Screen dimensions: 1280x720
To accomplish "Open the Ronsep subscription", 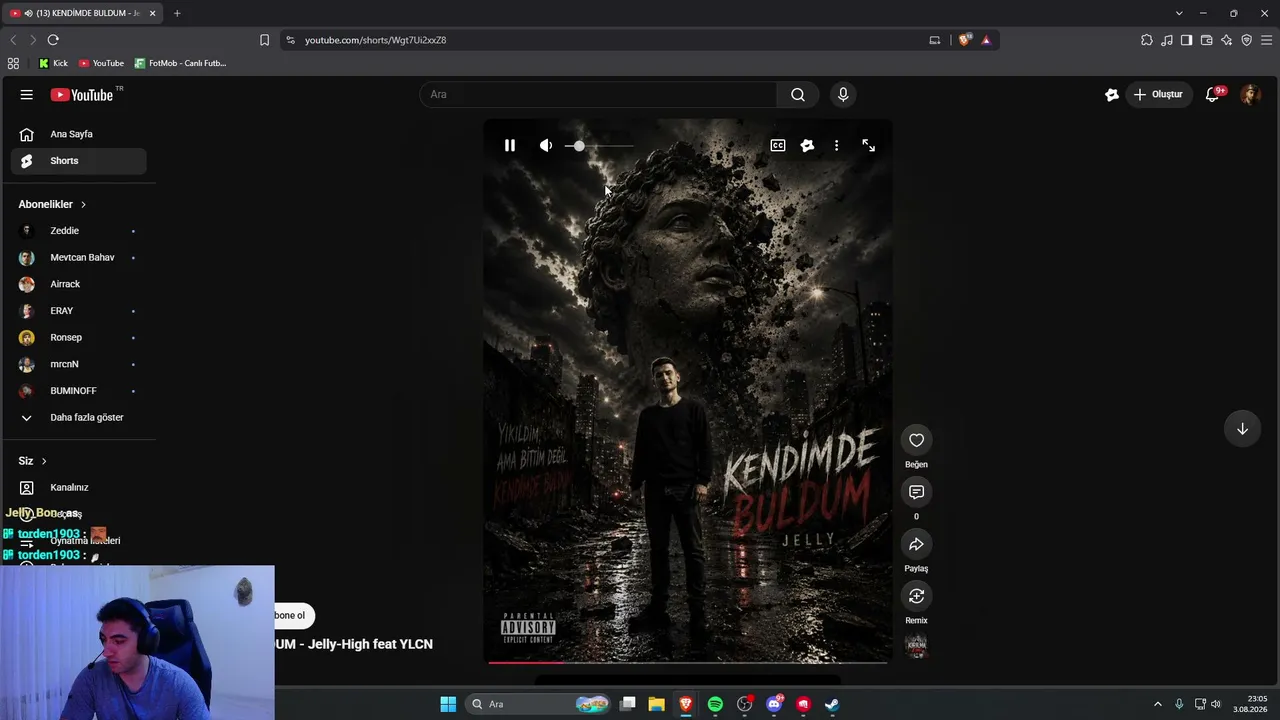I will coord(79,338).
